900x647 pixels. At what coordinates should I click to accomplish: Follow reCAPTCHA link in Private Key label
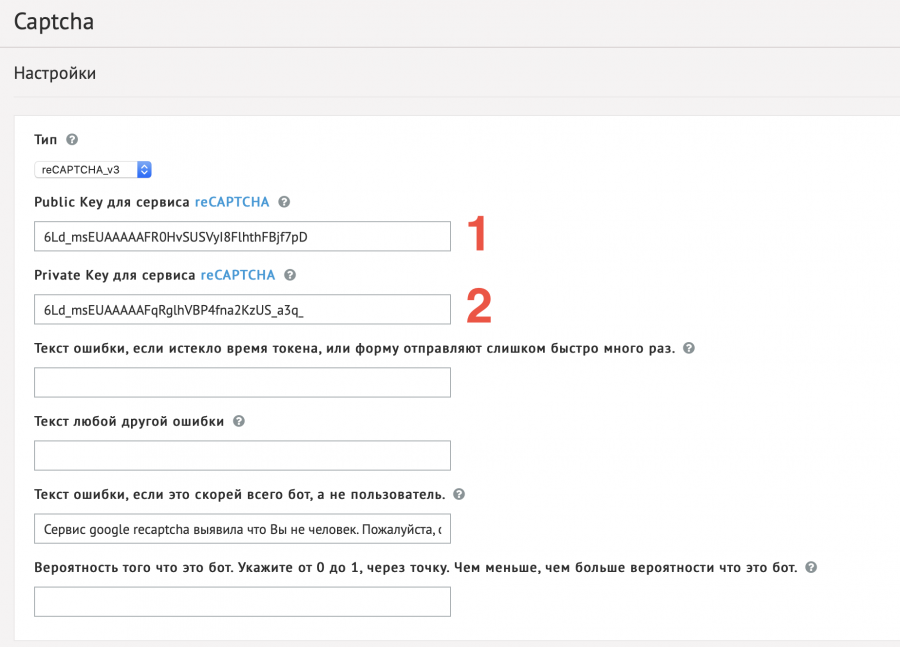(x=238, y=275)
